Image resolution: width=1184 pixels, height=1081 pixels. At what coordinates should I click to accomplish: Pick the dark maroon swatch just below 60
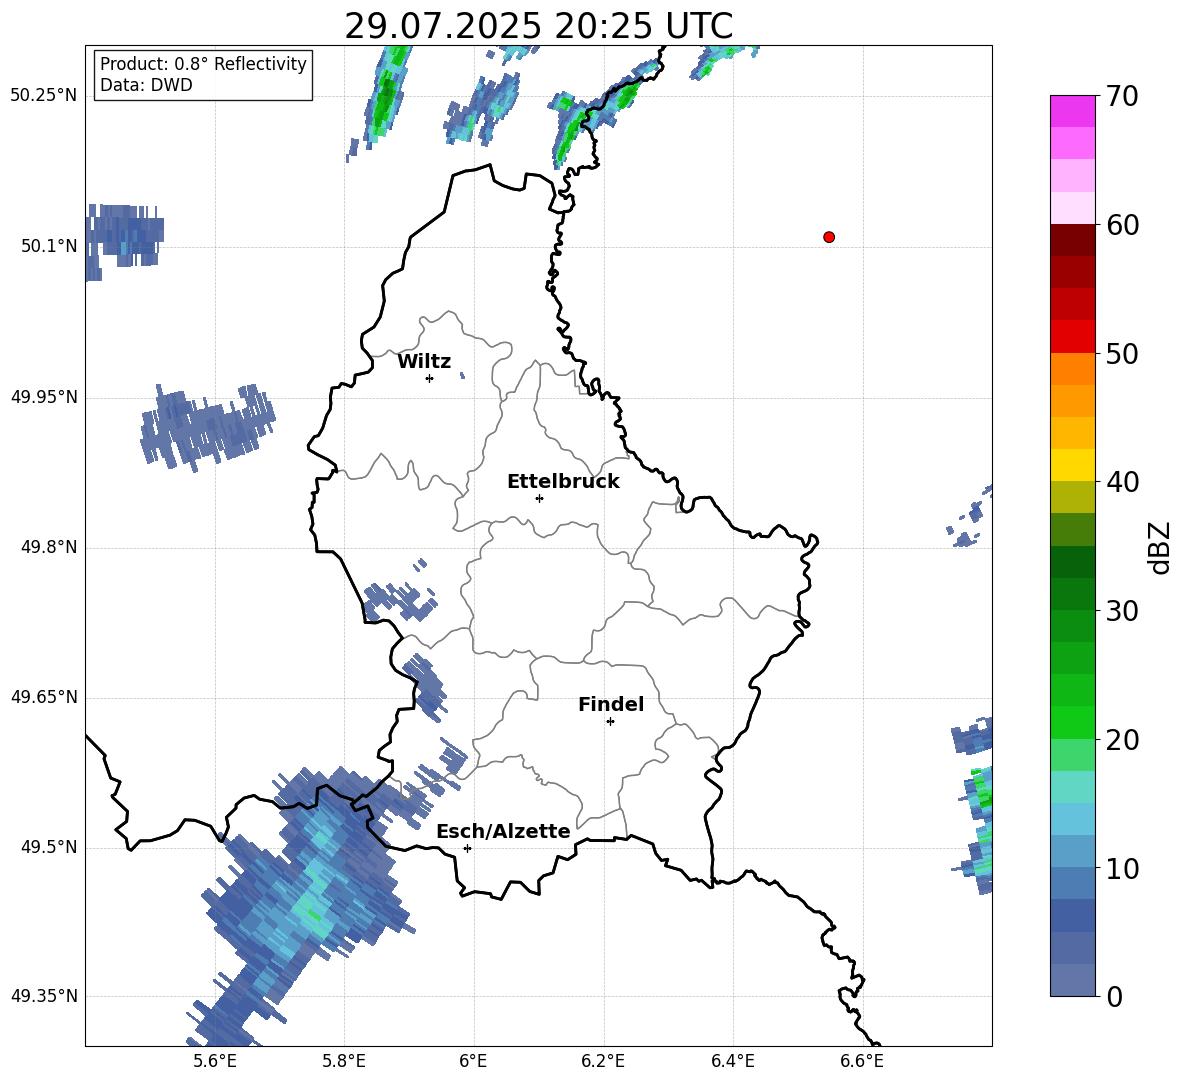[1072, 240]
